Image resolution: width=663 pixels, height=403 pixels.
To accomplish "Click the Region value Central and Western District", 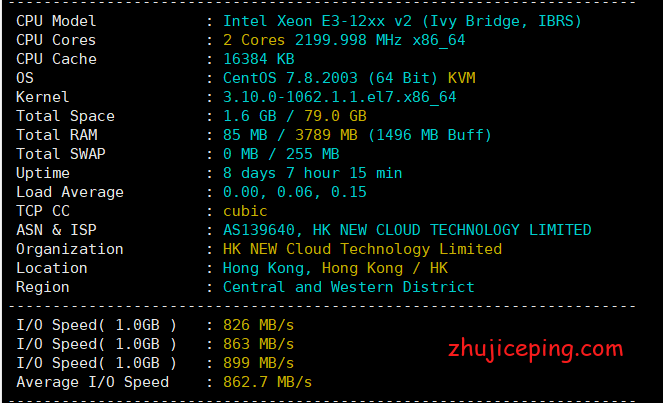I will 348,287.
